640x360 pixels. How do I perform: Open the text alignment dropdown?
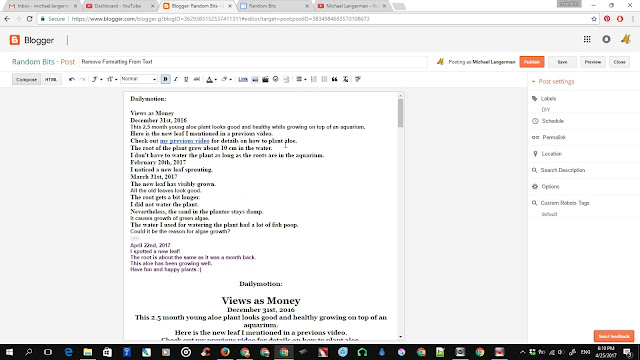[301, 79]
